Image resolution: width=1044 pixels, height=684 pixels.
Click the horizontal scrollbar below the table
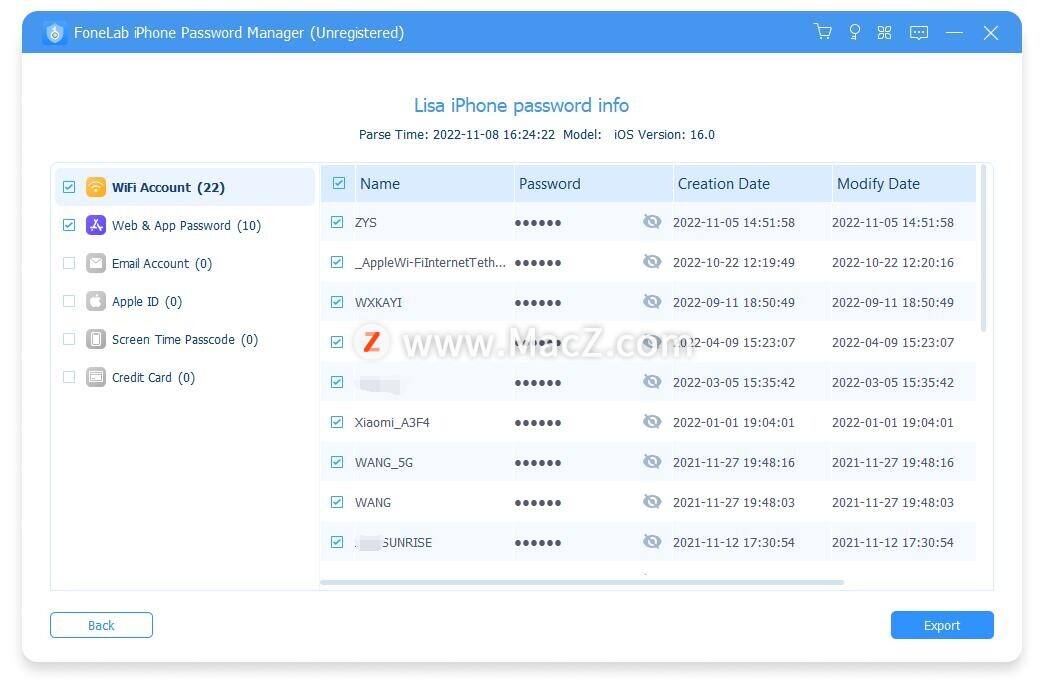pos(581,582)
